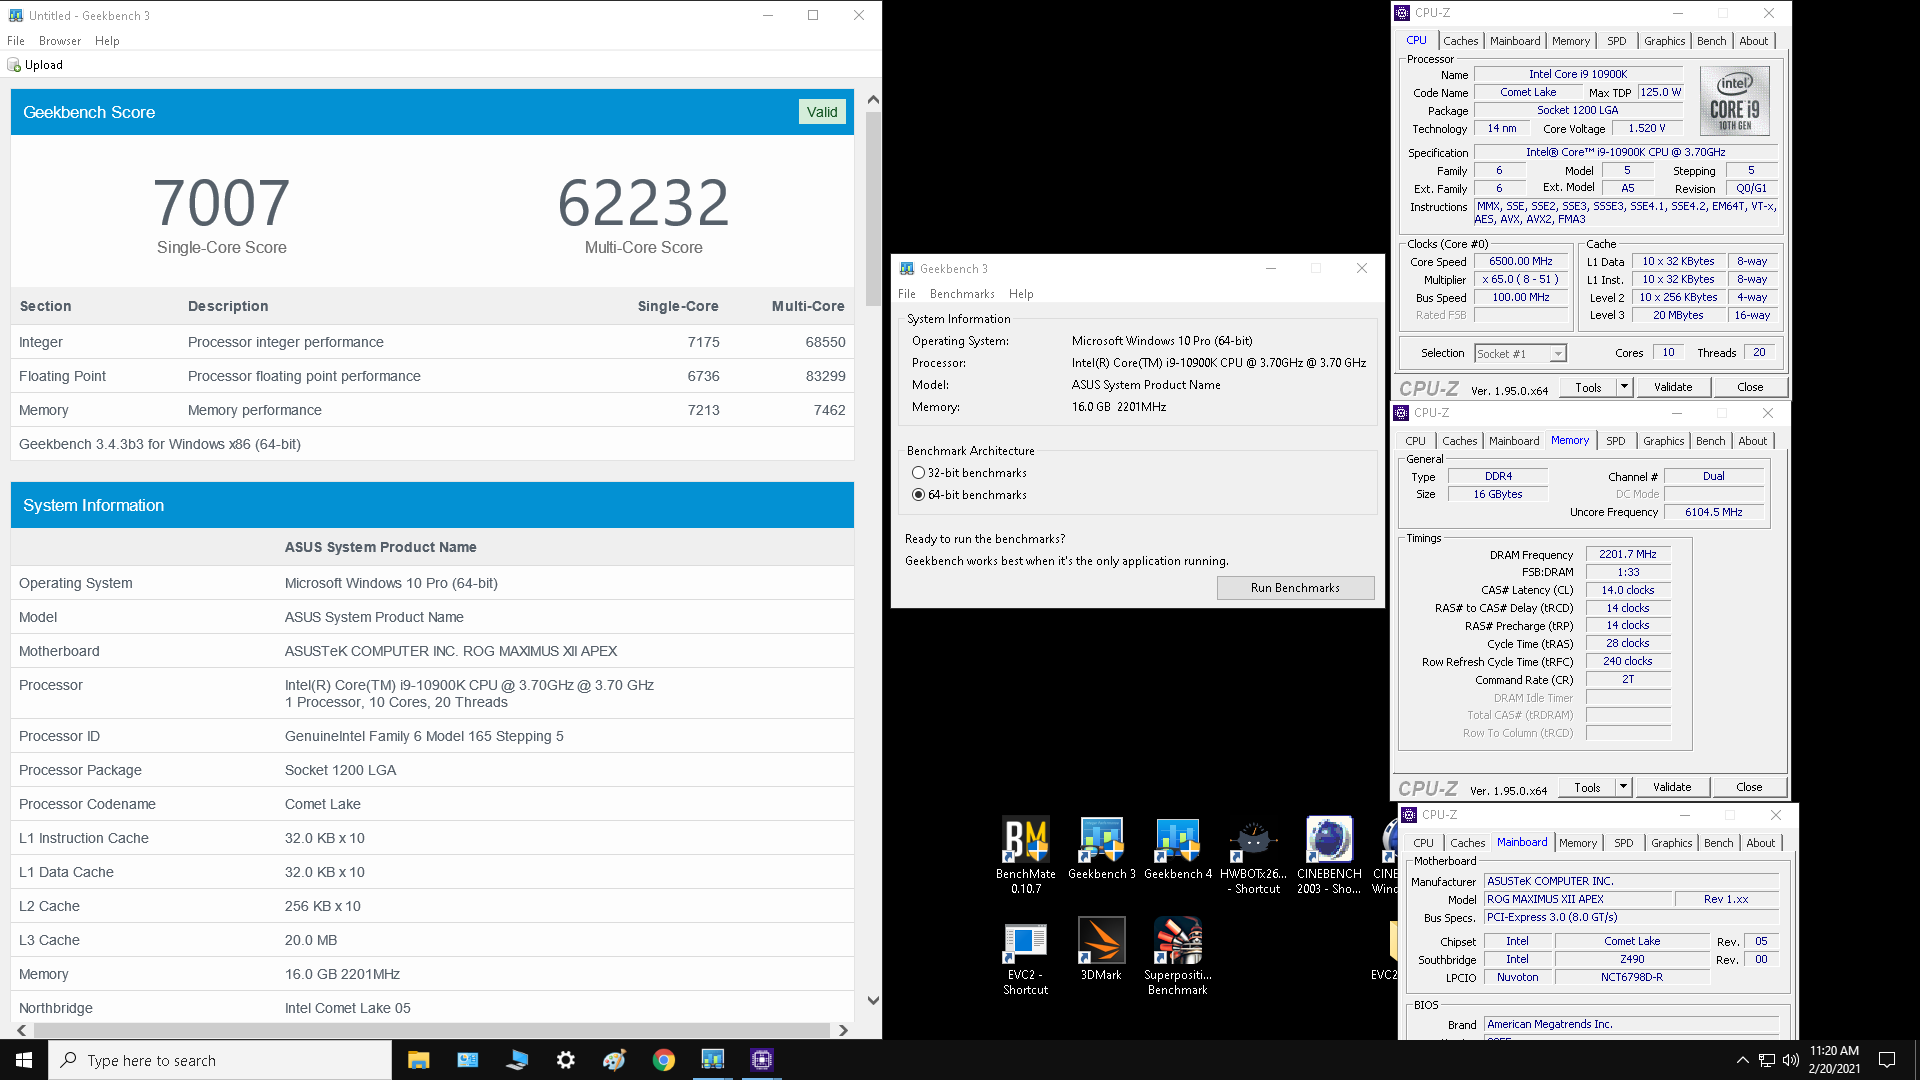
Task: Launch 3DMark desktop icon
Action: (x=1101, y=950)
